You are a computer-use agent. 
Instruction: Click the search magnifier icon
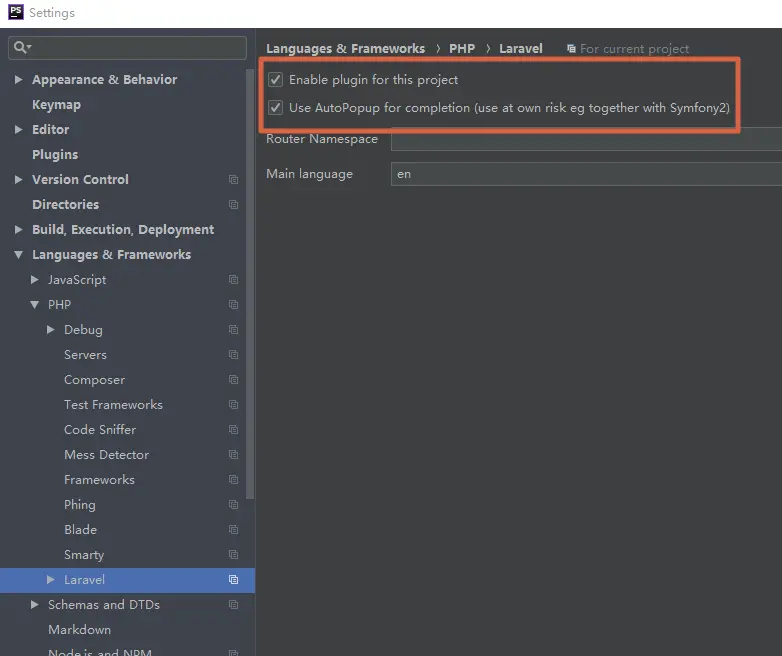click(x=21, y=47)
